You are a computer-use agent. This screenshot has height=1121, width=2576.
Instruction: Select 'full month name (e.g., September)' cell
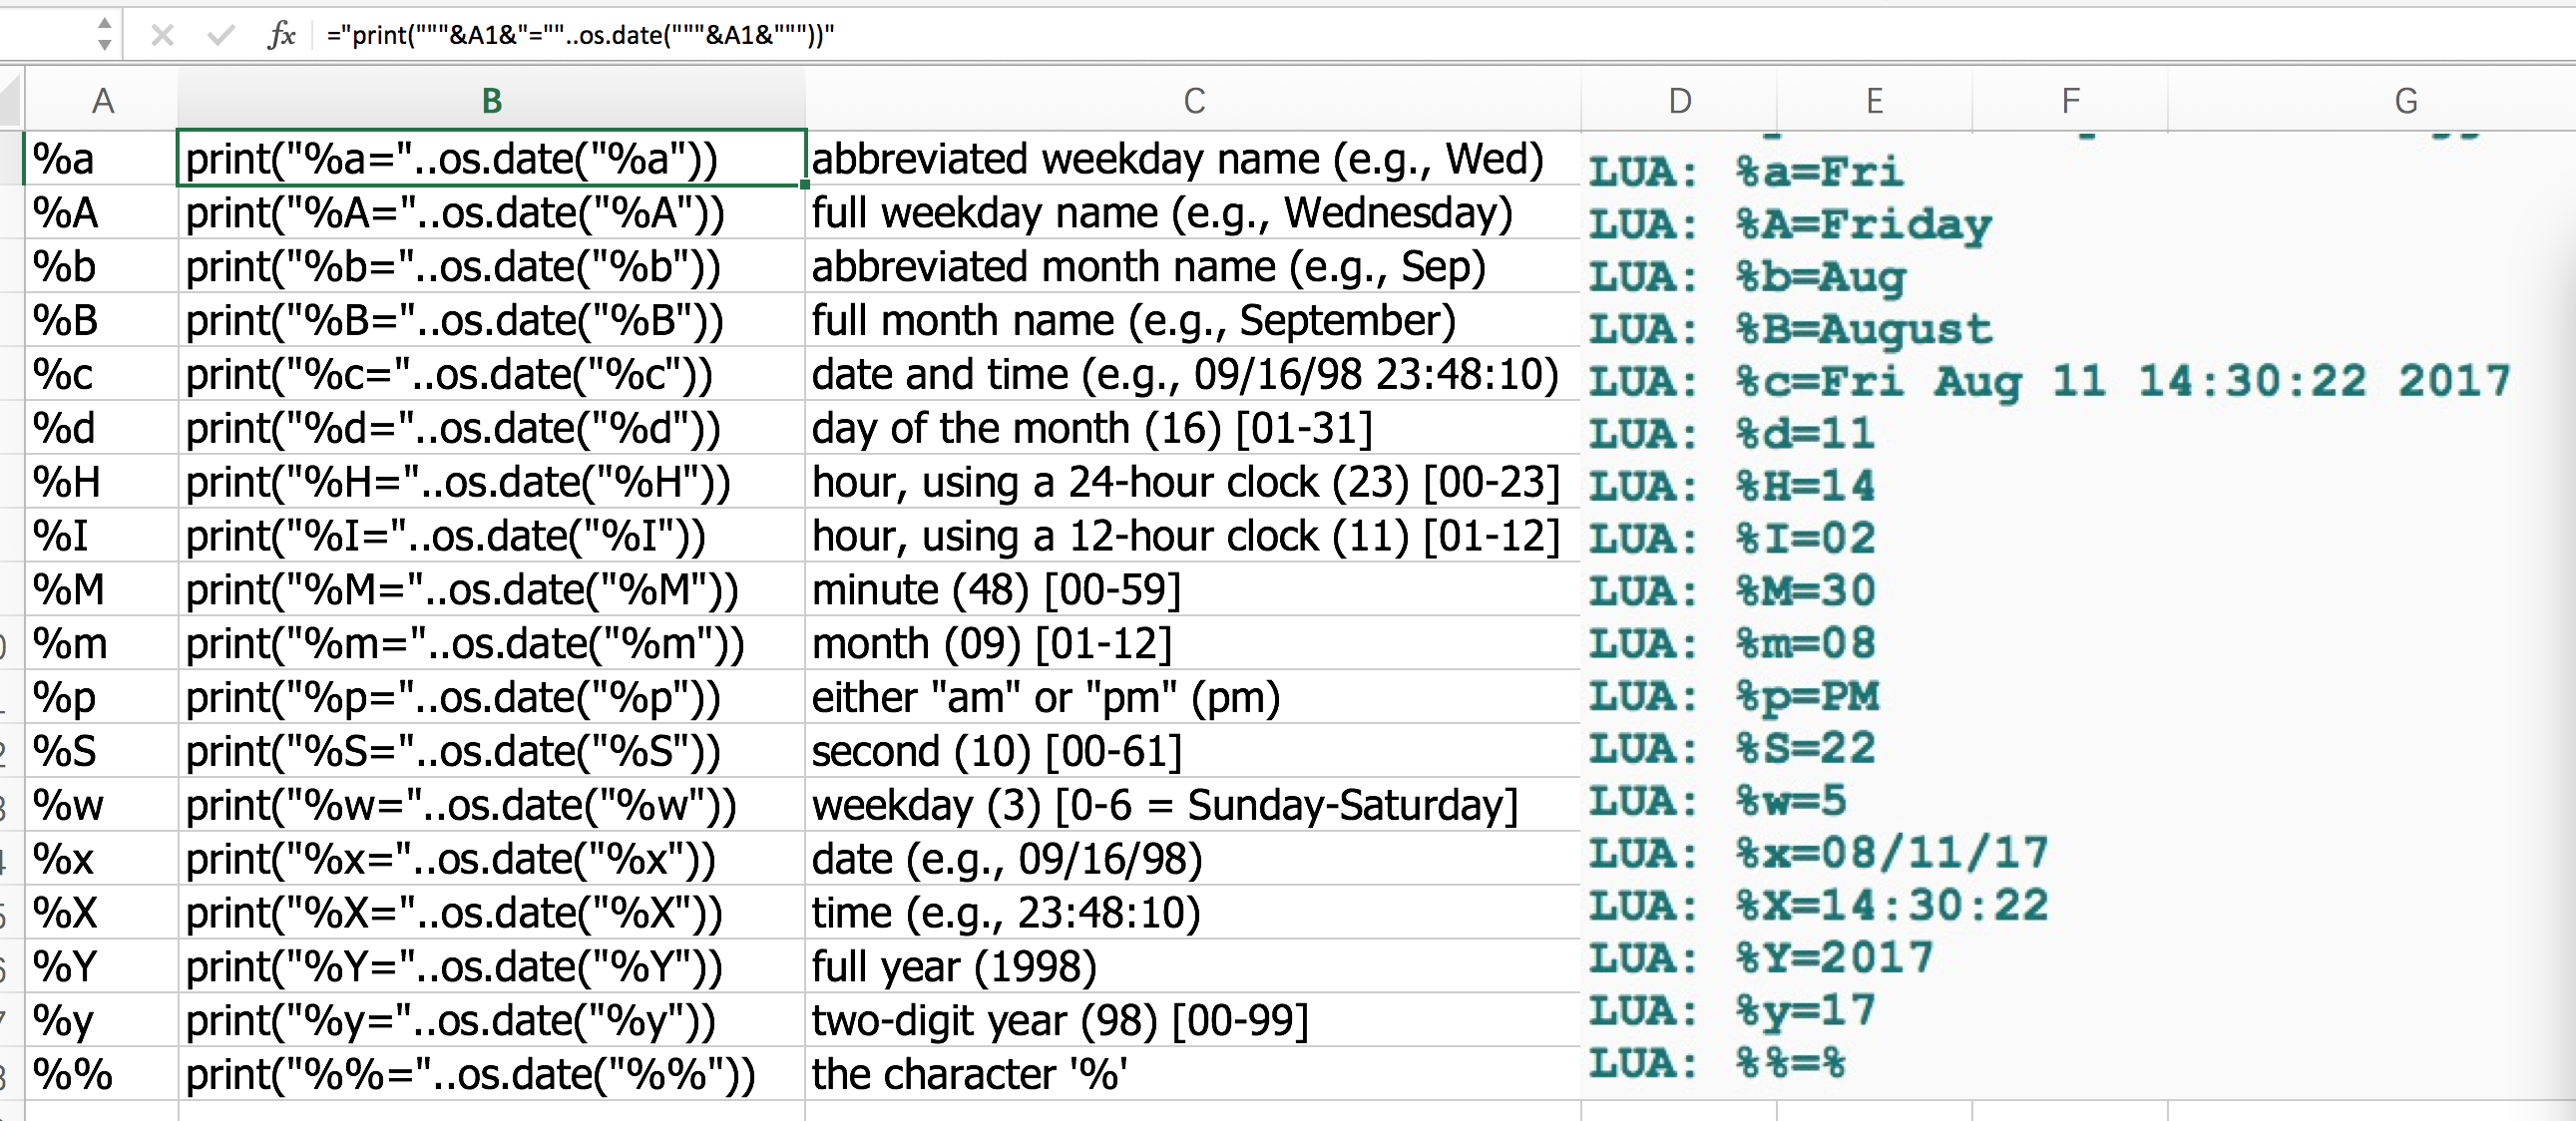(1193, 320)
